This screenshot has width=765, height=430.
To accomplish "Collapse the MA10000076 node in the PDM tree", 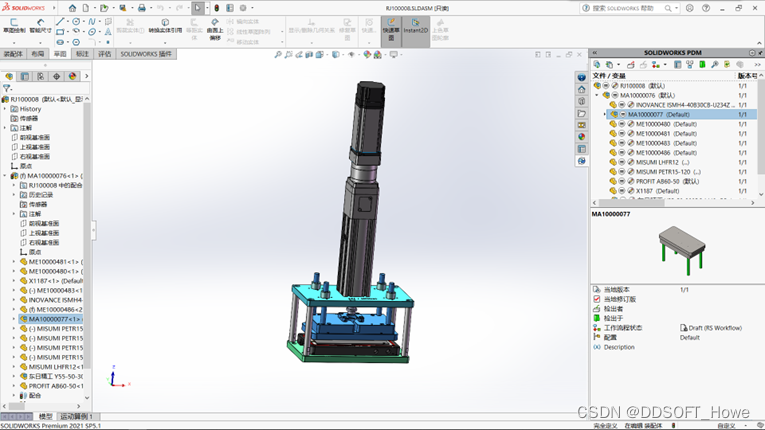I will point(599,96).
